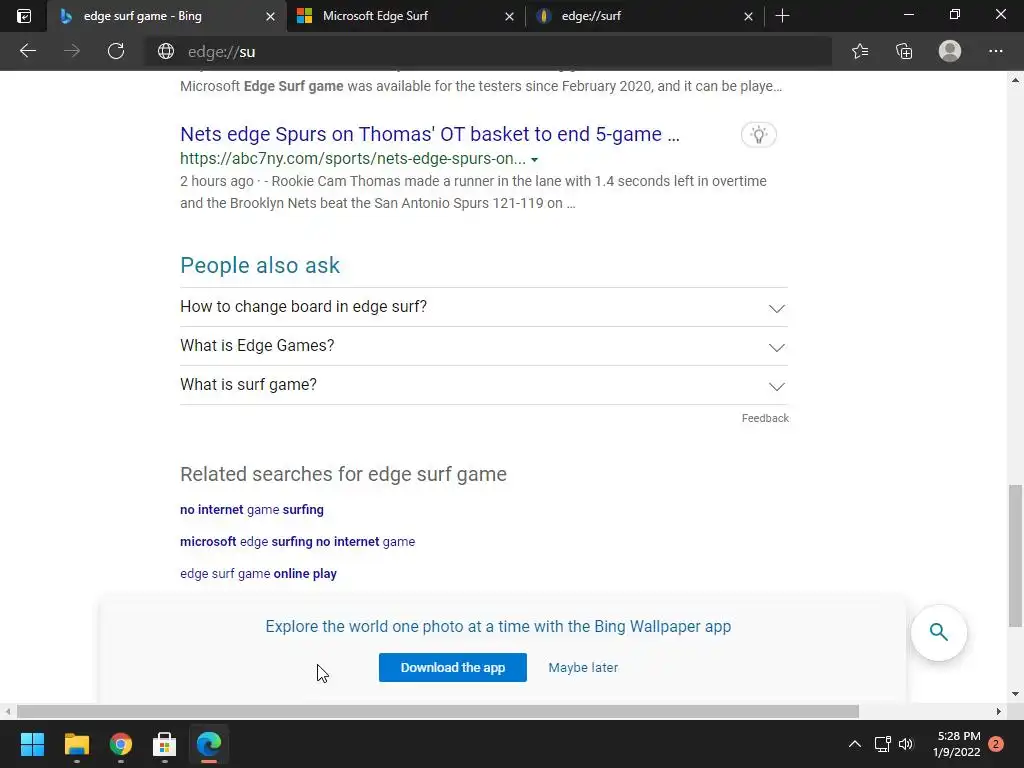This screenshot has width=1024, height=768.
Task: Click the lightbulb insight icon beside result
Action: tap(758, 135)
